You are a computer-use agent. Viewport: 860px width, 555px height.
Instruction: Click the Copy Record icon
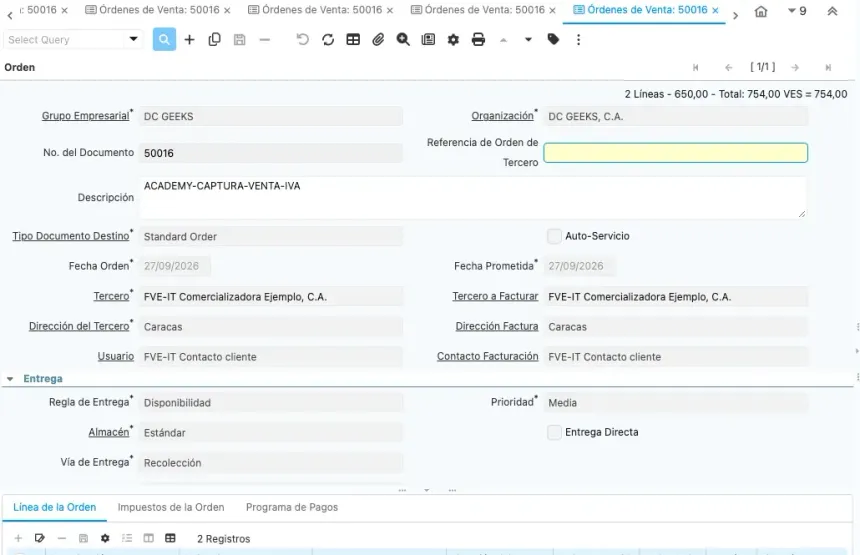click(x=214, y=39)
